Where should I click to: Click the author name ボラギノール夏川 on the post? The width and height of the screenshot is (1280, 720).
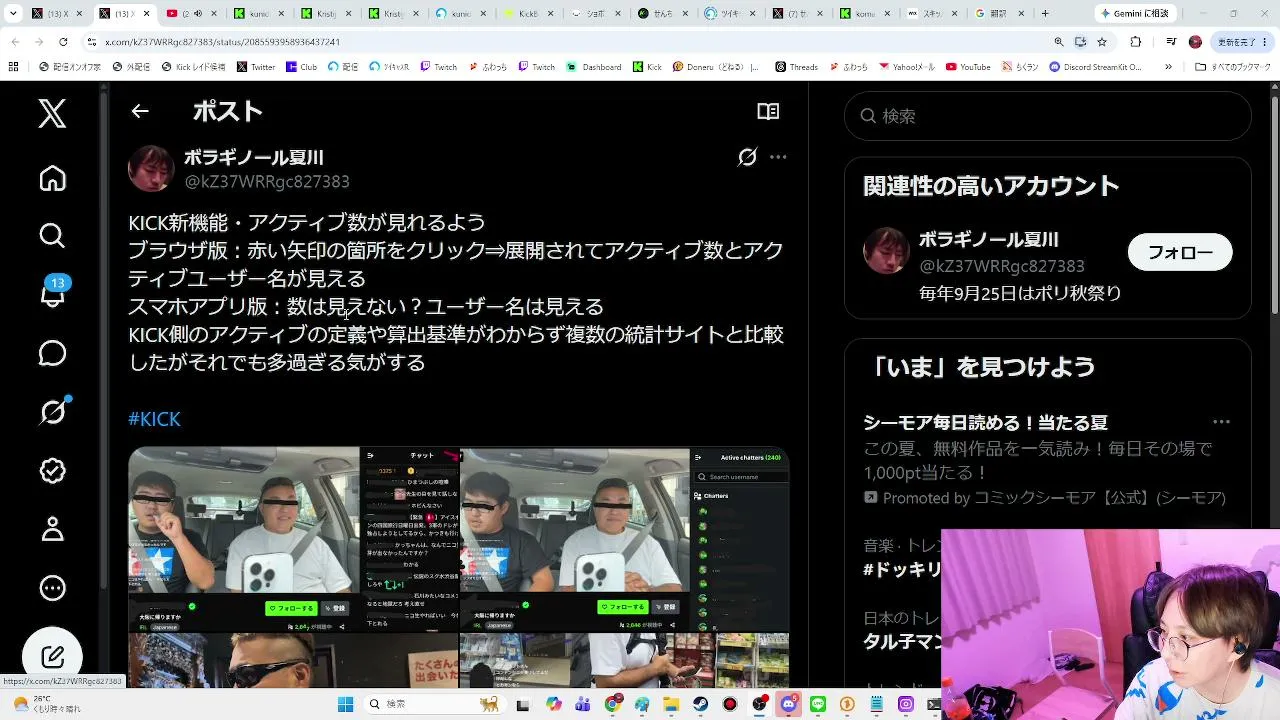[x=254, y=157]
